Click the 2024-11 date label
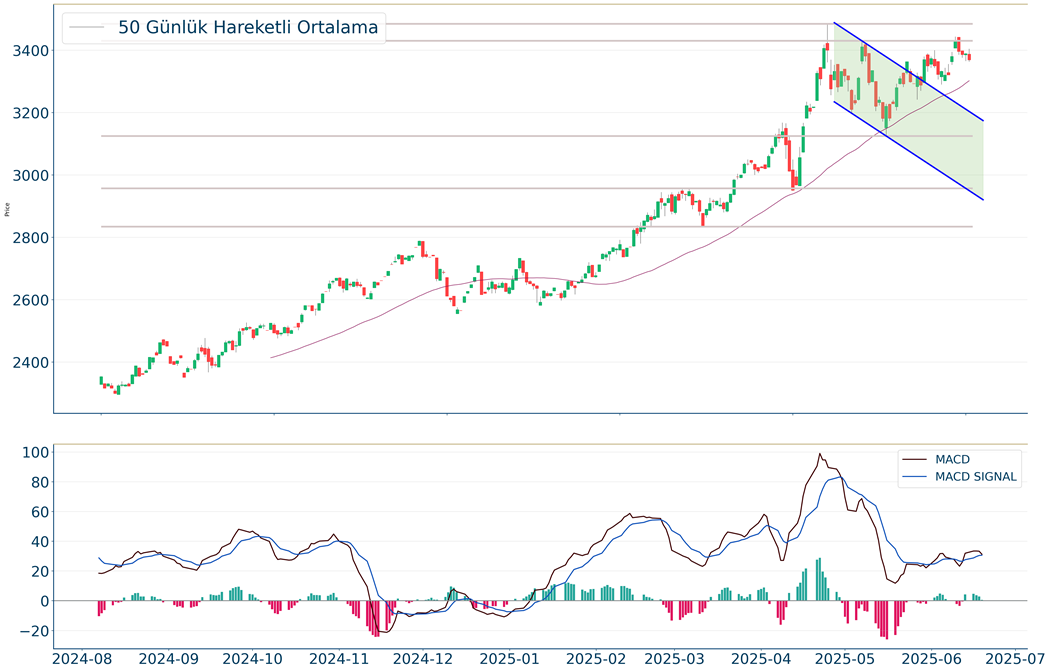Image resolution: width=1050 pixels, height=671 pixels. click(340, 658)
